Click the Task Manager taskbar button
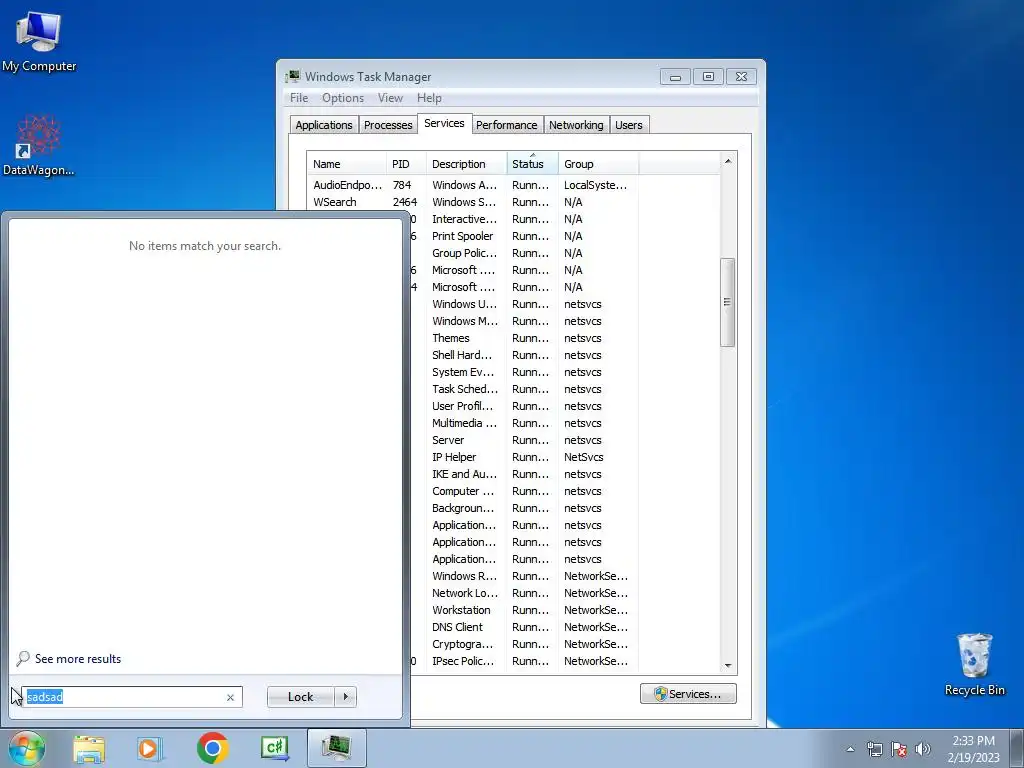The height and width of the screenshot is (768, 1024). 337,748
